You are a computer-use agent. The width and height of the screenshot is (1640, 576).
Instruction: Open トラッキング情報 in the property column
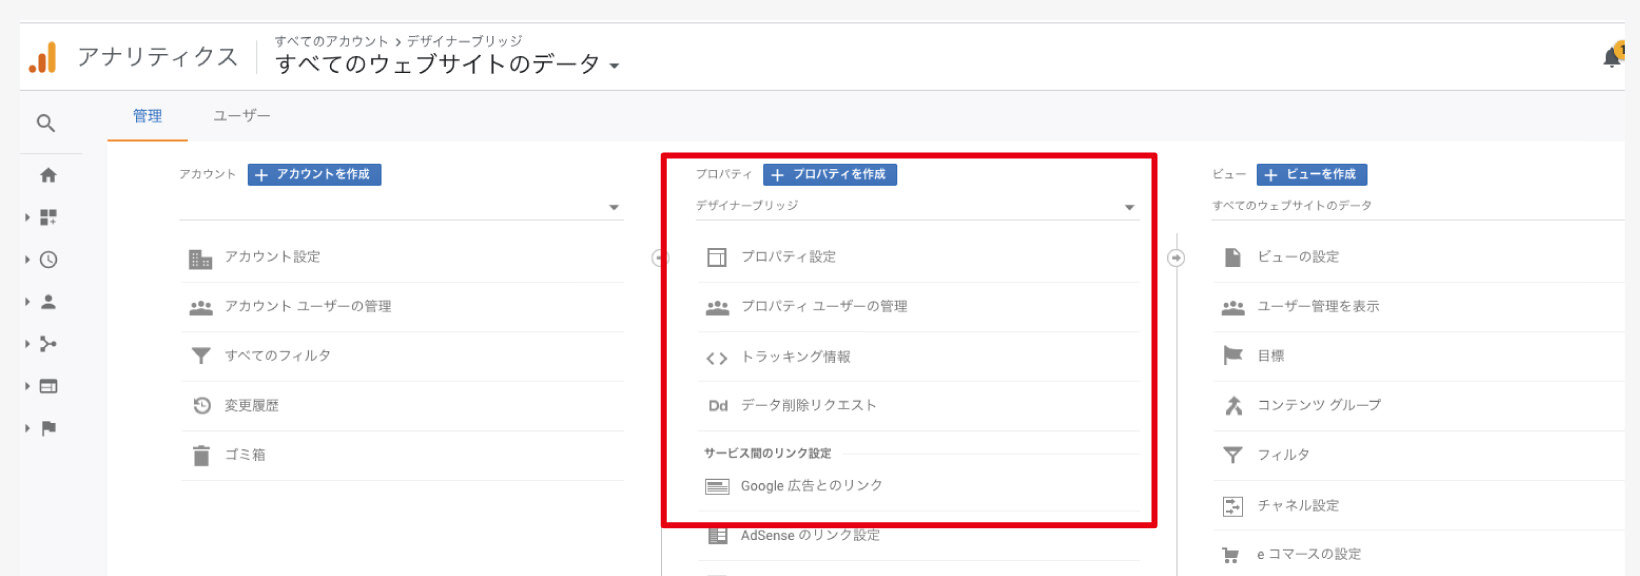point(795,357)
